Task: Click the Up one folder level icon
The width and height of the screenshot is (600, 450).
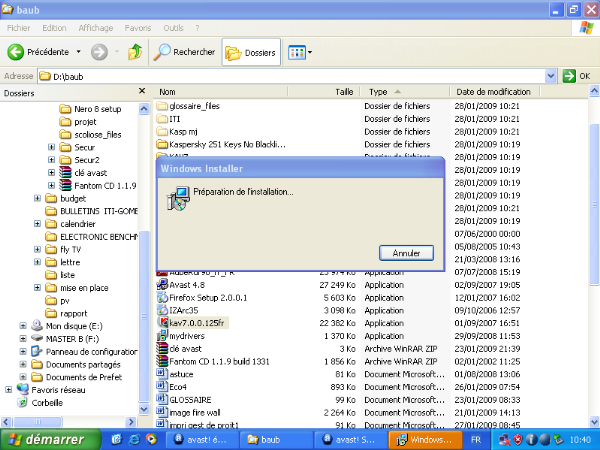Action: pyautogui.click(x=135, y=52)
